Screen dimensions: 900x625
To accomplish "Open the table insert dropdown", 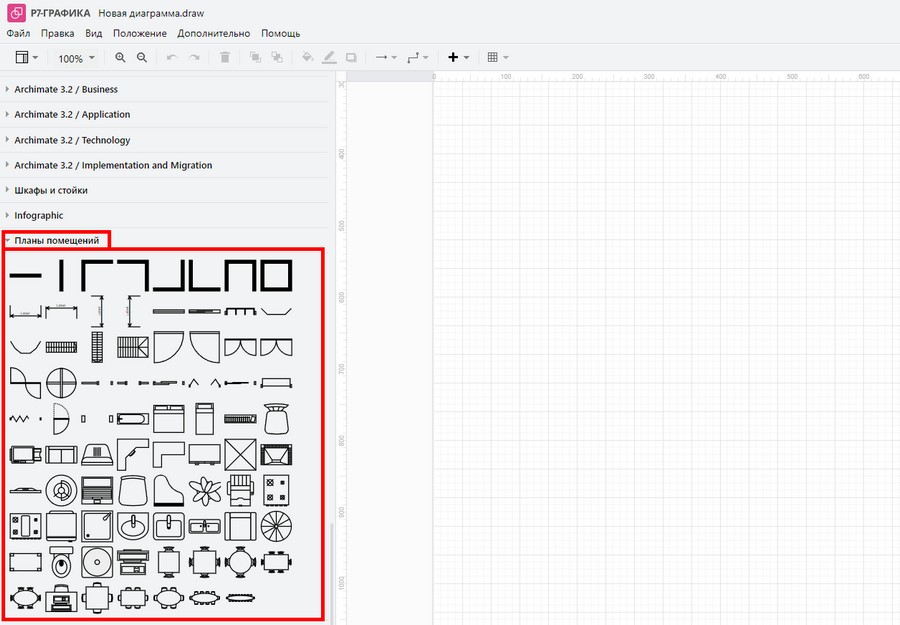I will [x=498, y=58].
